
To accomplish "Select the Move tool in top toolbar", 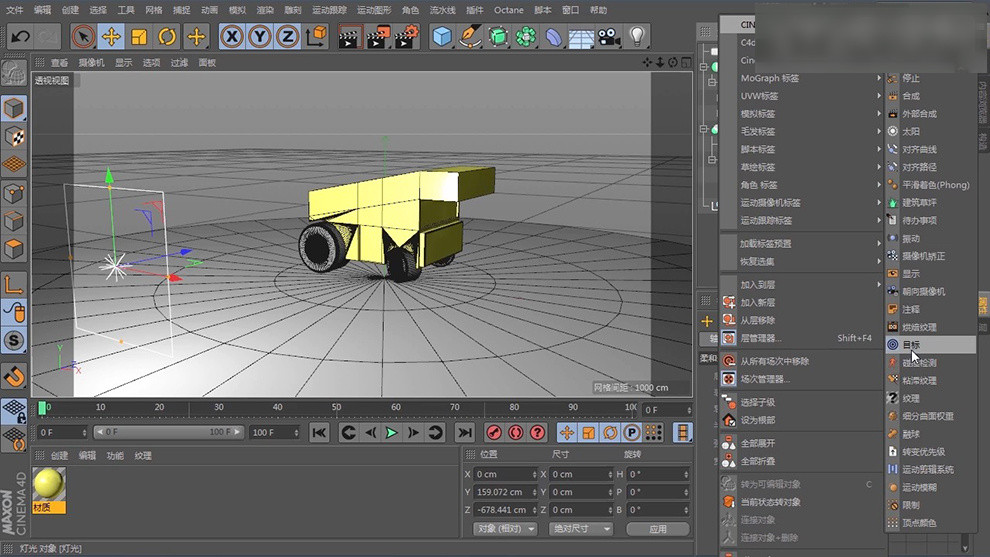I will tap(112, 37).
